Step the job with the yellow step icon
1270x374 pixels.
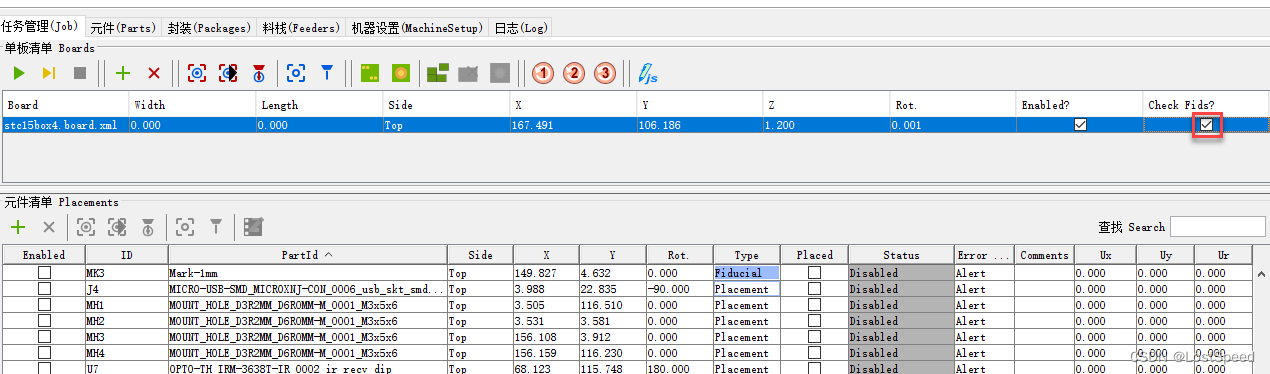point(49,73)
